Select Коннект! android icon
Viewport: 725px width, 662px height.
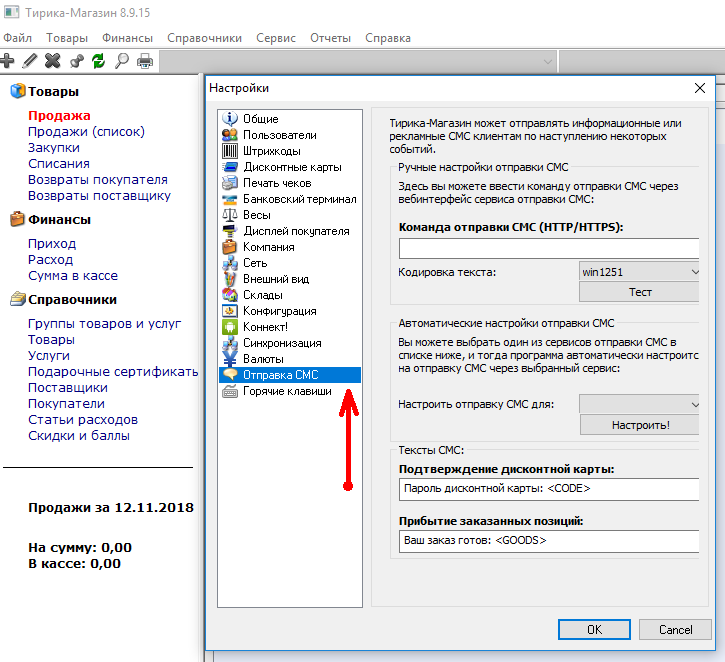point(230,327)
